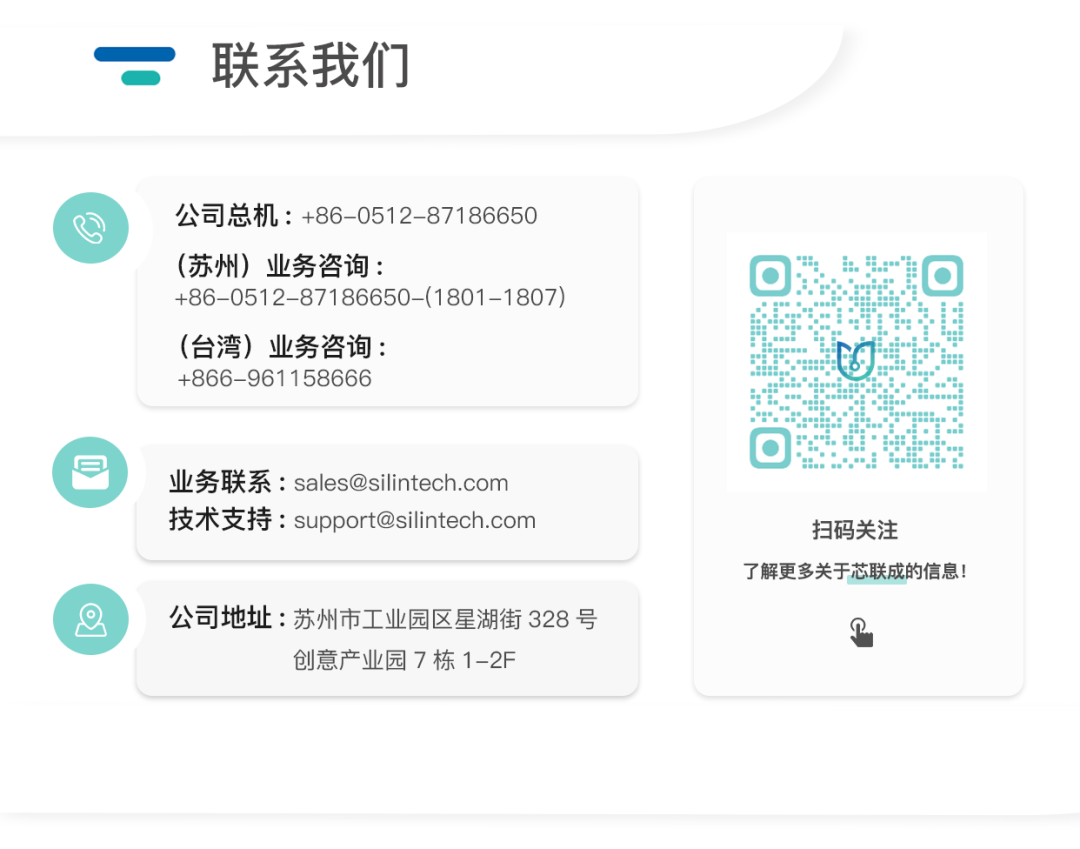Click the 公司地址 label

[x=228, y=618]
